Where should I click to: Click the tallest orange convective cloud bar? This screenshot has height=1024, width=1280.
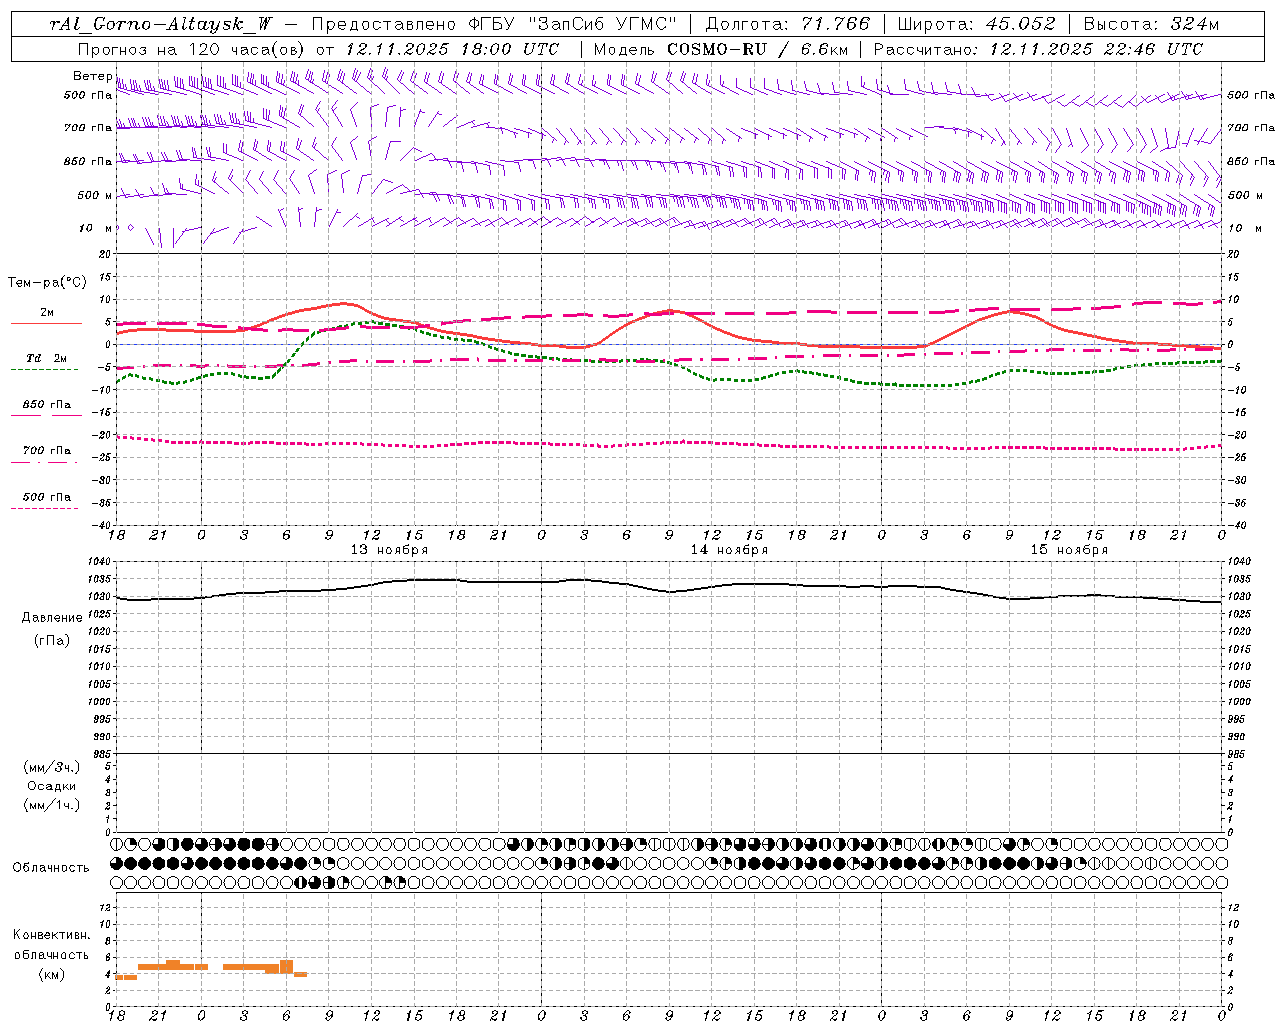click(x=287, y=966)
